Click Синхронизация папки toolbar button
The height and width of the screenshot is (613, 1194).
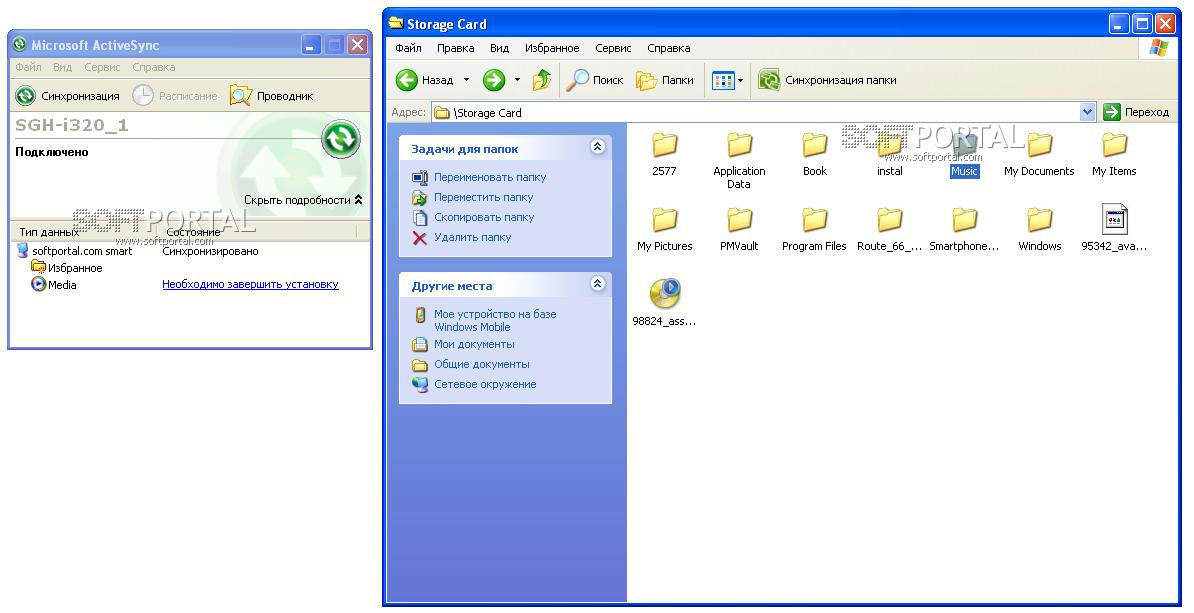pos(828,80)
